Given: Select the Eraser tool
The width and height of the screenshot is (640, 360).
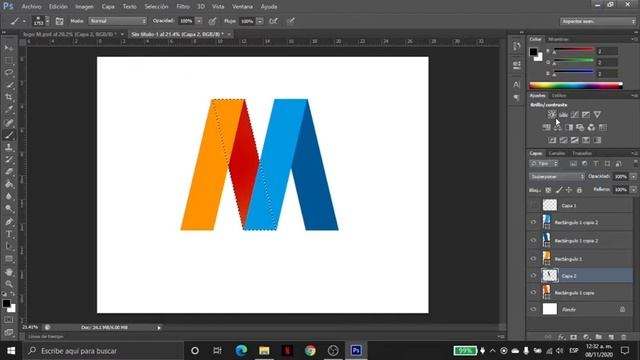Looking at the screenshot, I should tap(9, 172).
